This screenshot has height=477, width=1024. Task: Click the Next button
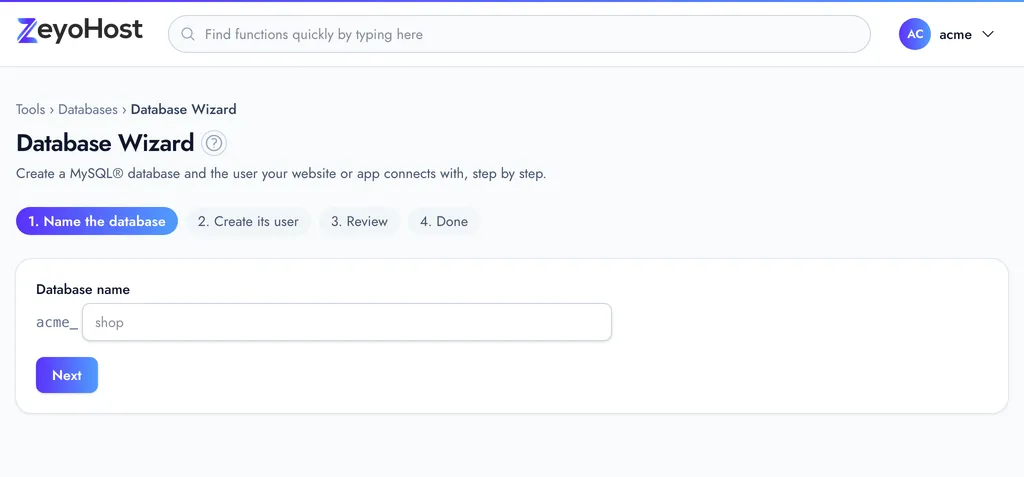click(67, 375)
